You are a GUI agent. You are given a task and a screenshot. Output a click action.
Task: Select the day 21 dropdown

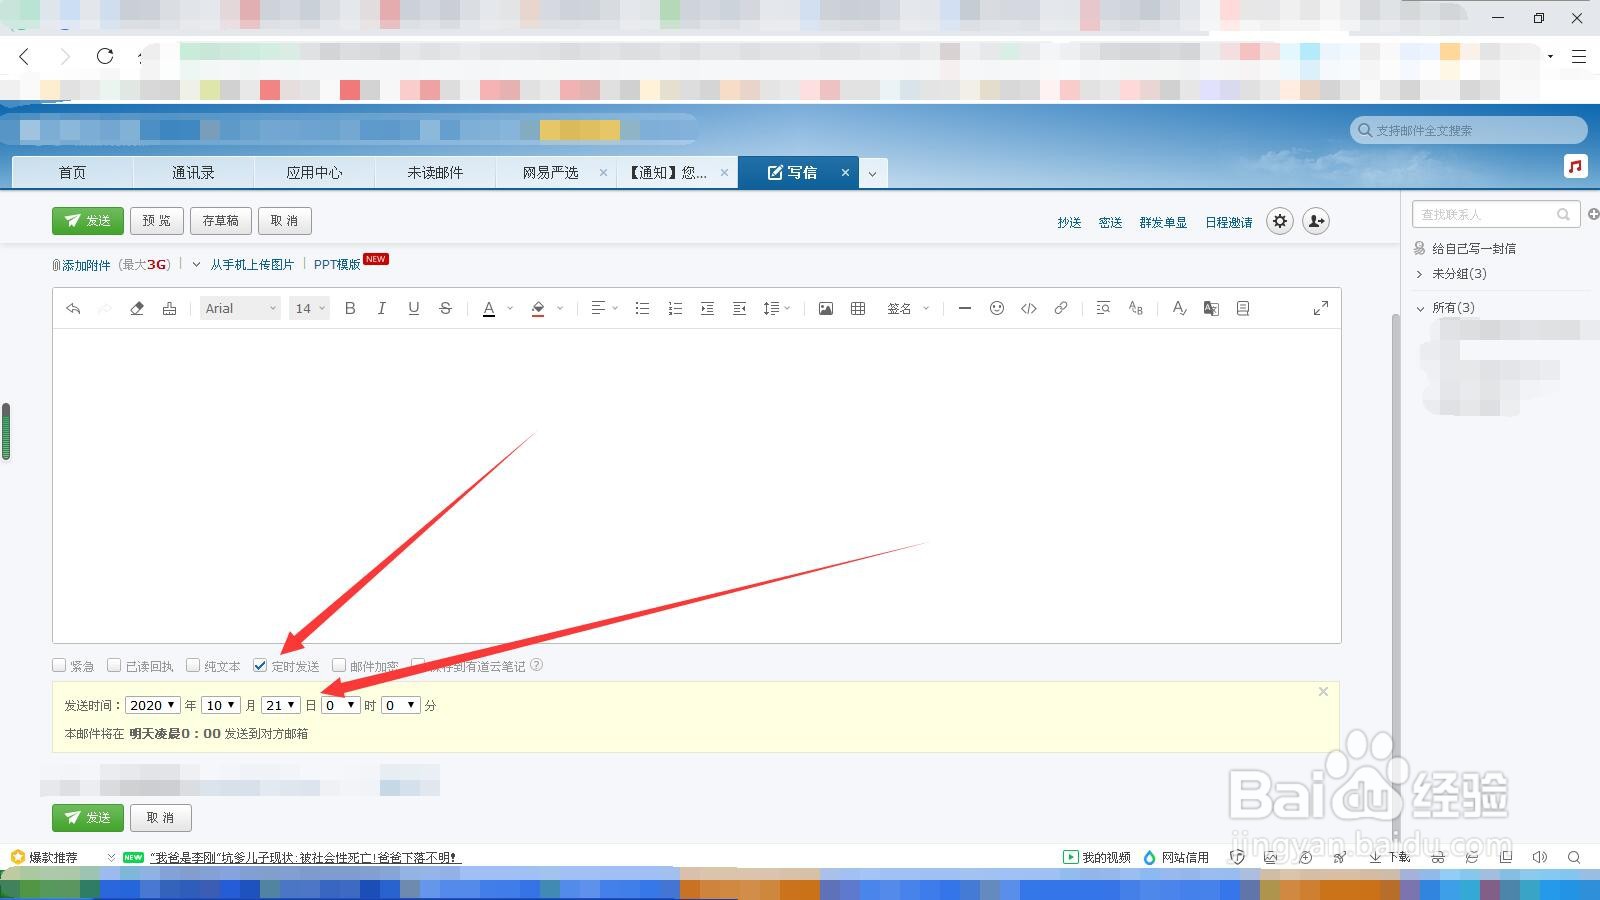[280, 705]
